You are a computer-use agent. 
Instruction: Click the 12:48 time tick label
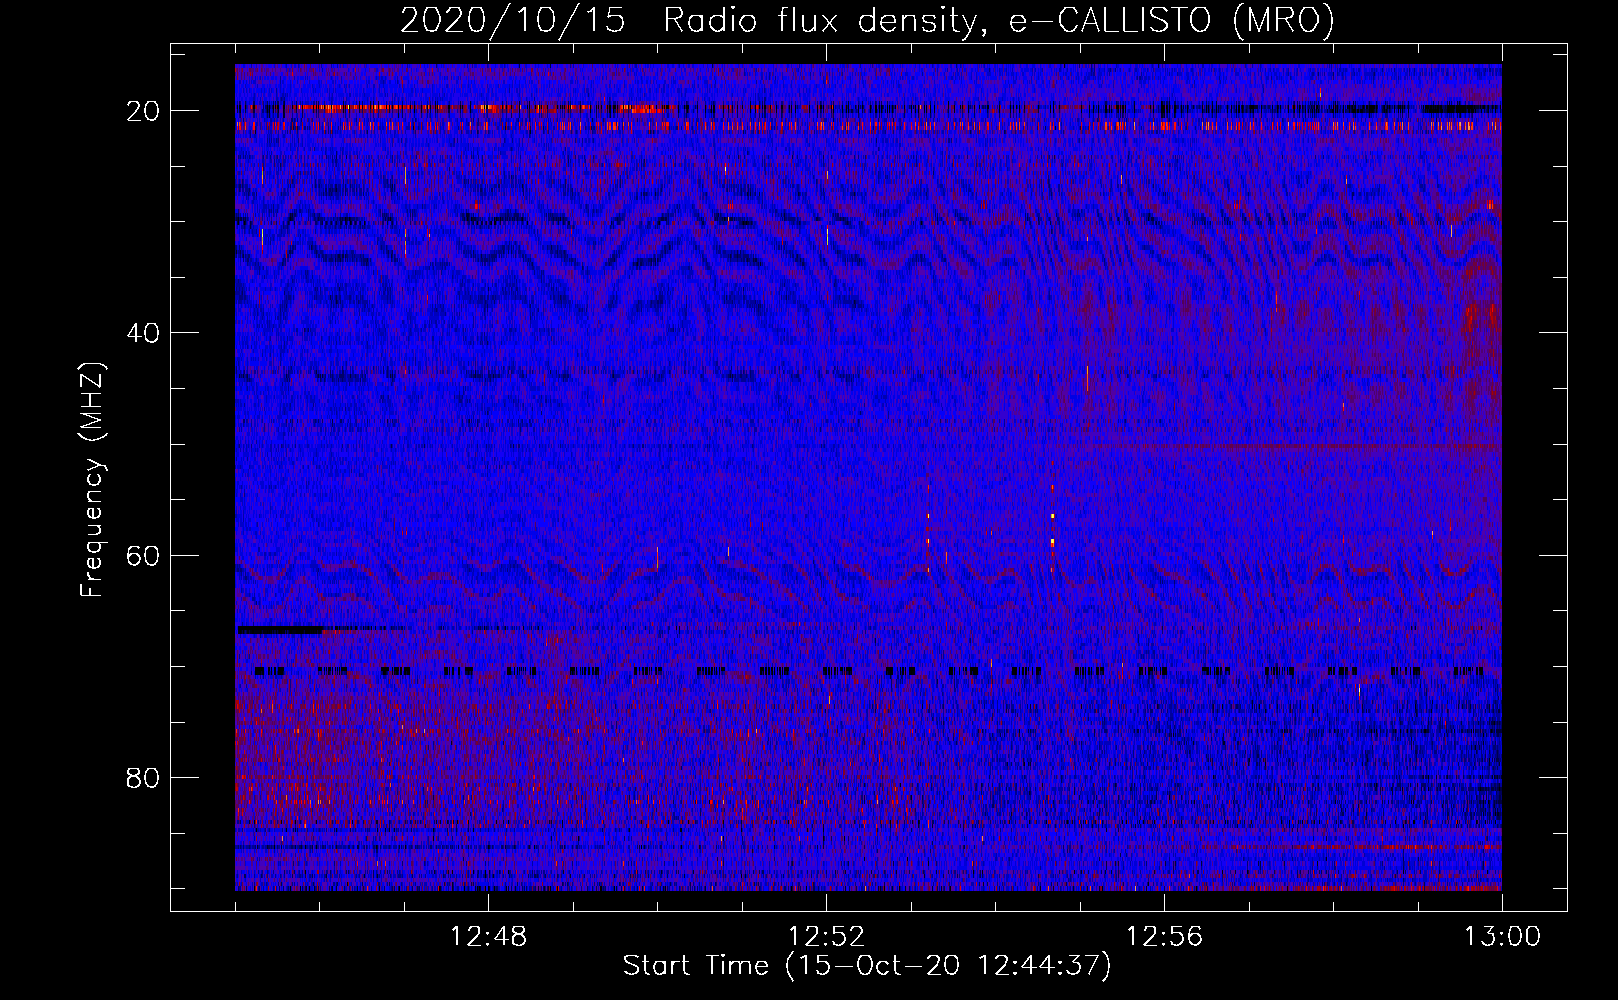point(488,937)
